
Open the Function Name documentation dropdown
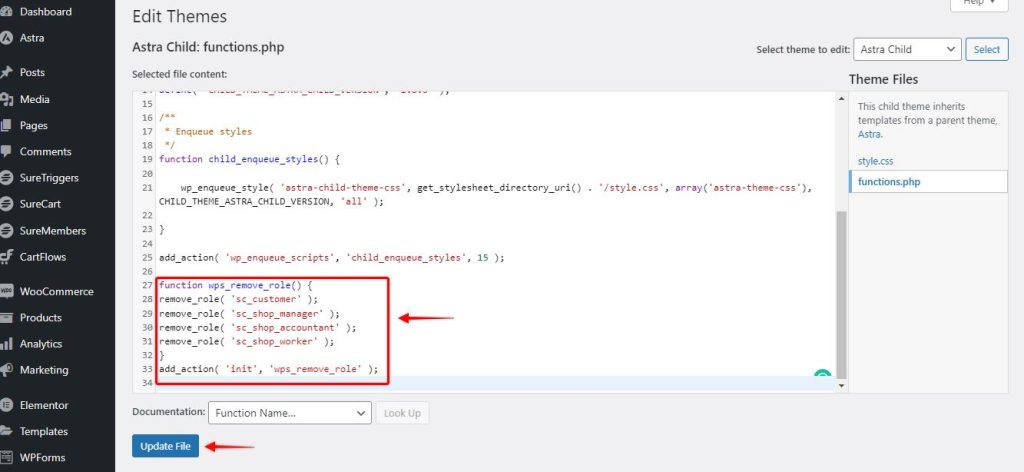290,413
